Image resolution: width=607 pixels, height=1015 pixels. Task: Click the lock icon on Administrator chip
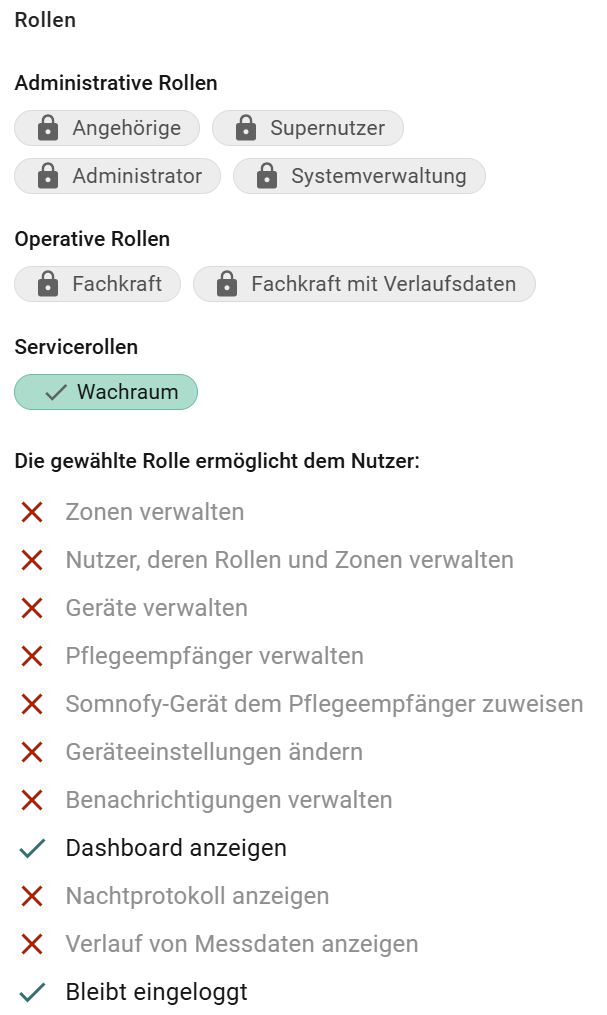48,175
